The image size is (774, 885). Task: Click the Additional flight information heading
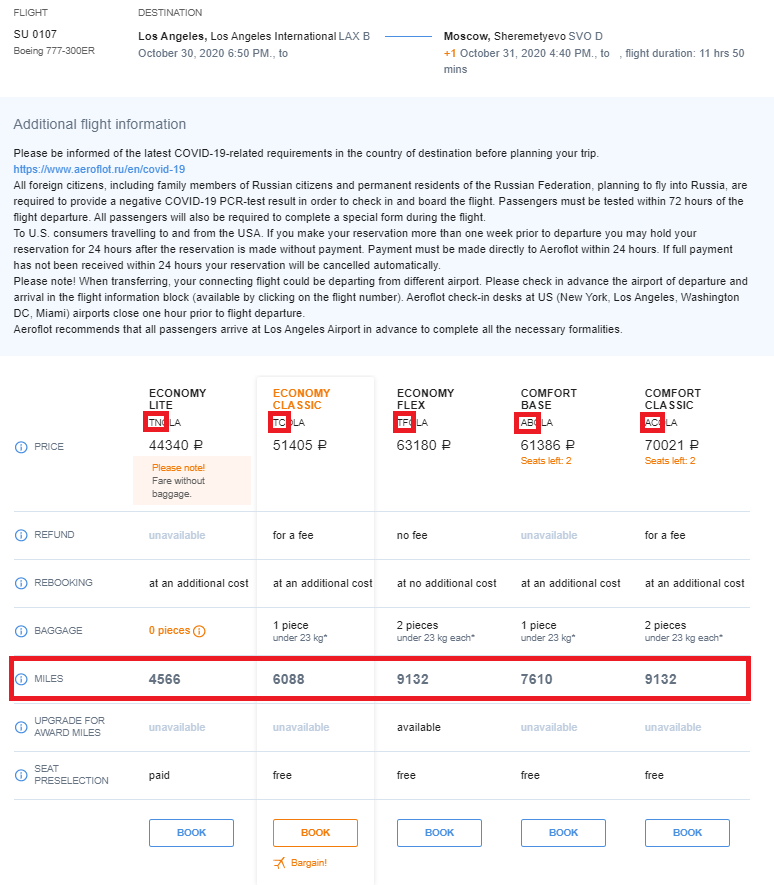coord(99,124)
